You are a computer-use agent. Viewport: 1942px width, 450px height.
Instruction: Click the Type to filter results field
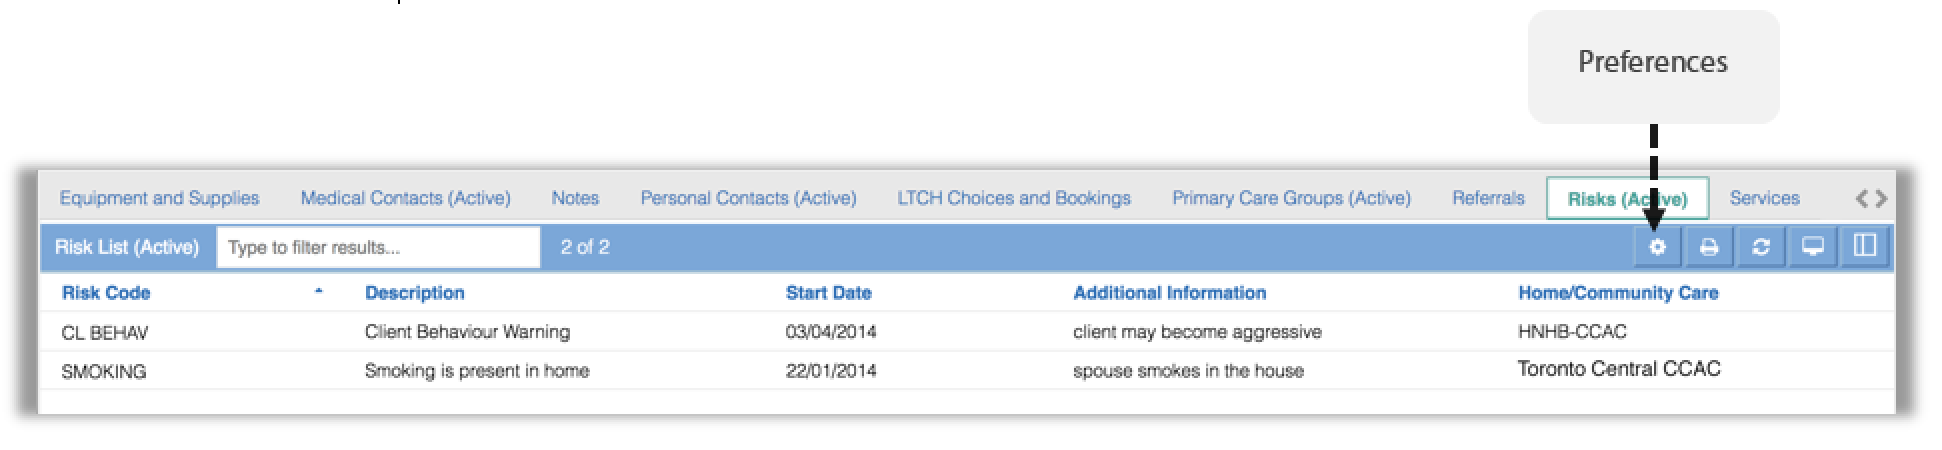click(x=378, y=247)
